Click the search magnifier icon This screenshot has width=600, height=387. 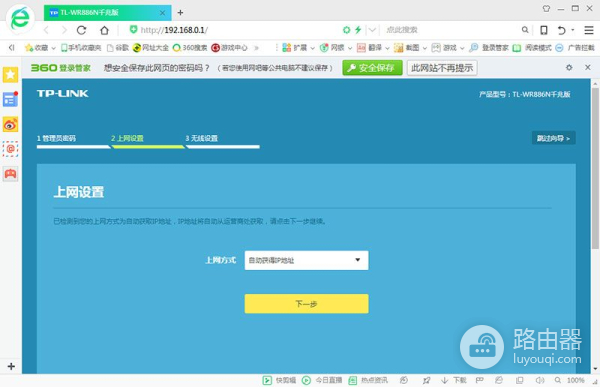coord(525,30)
